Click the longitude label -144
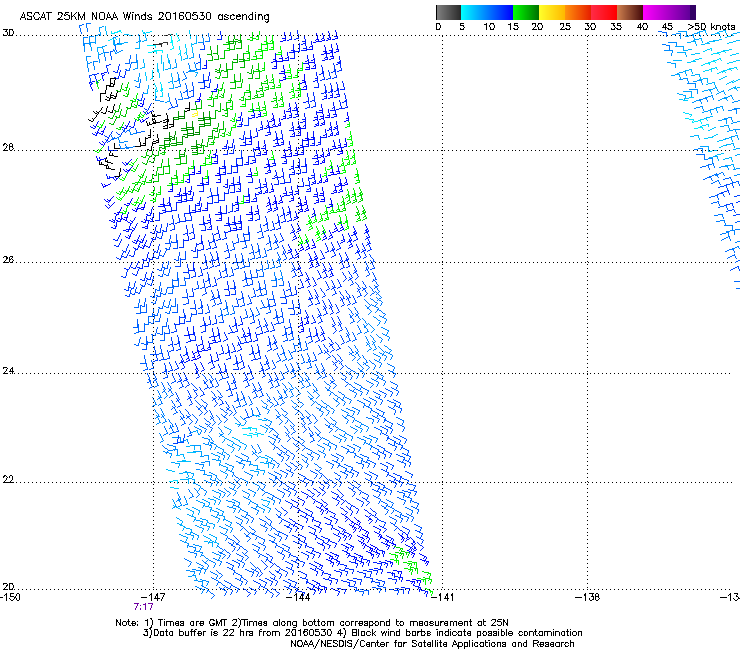 (x=298, y=597)
